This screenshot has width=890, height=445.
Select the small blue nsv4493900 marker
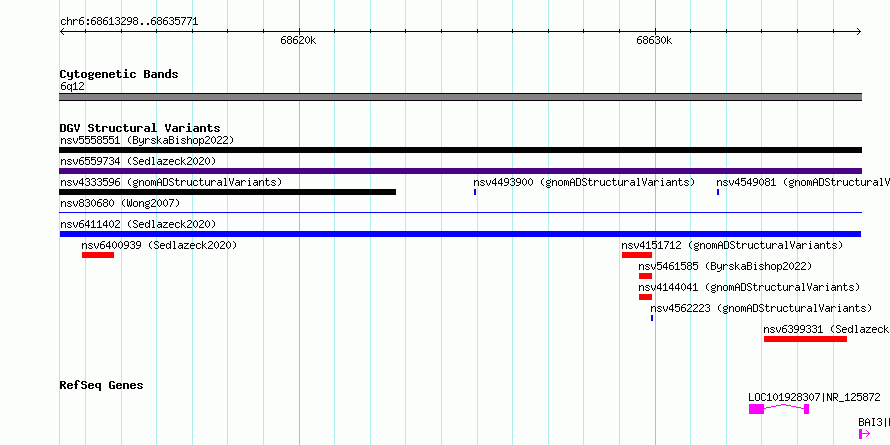coord(475,192)
